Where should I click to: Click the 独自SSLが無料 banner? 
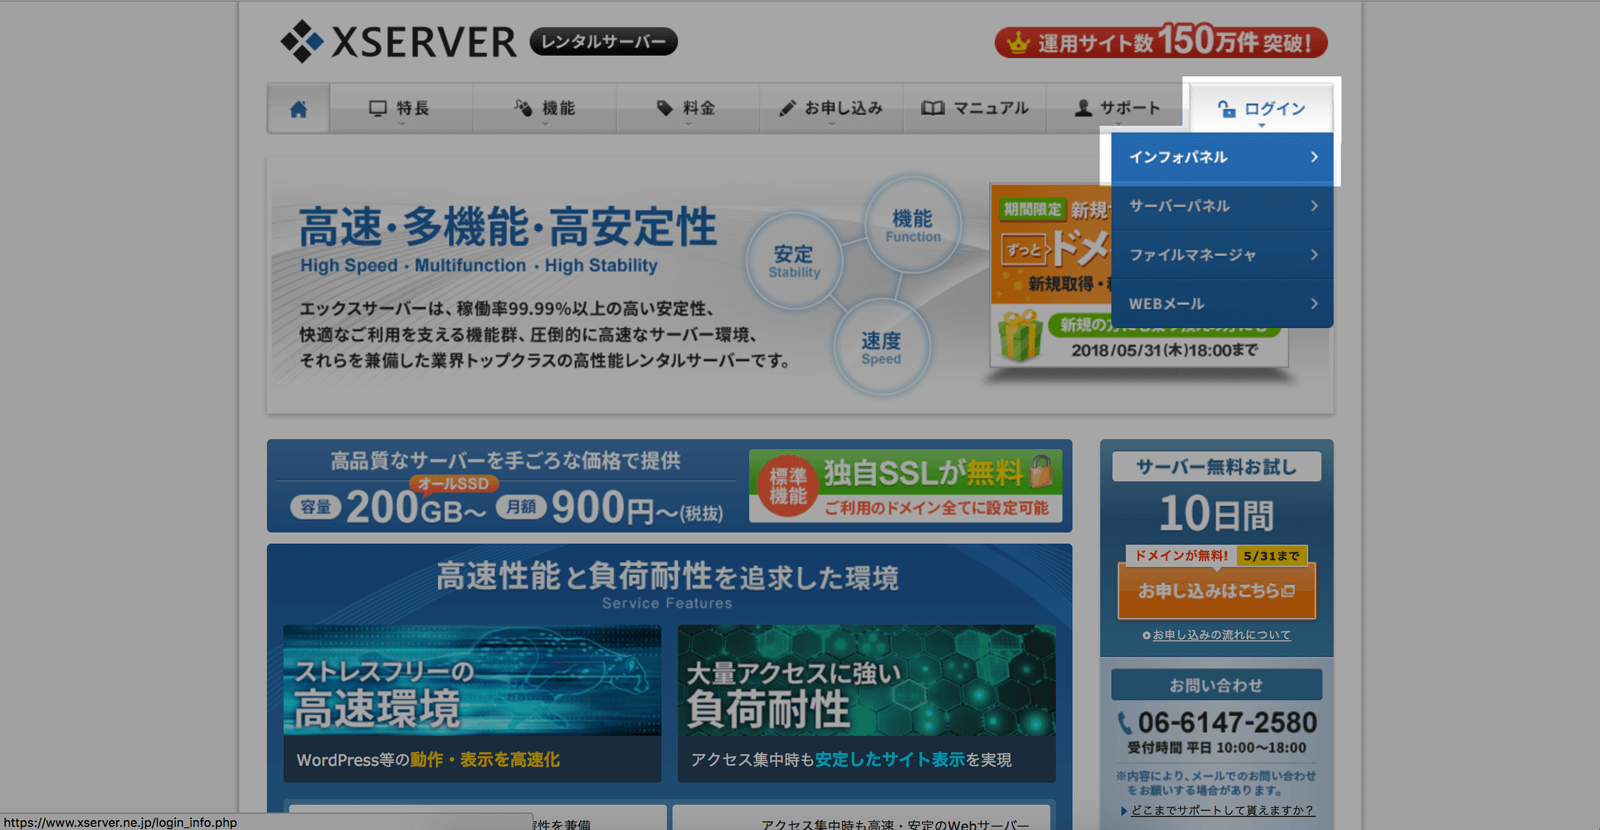click(x=905, y=486)
